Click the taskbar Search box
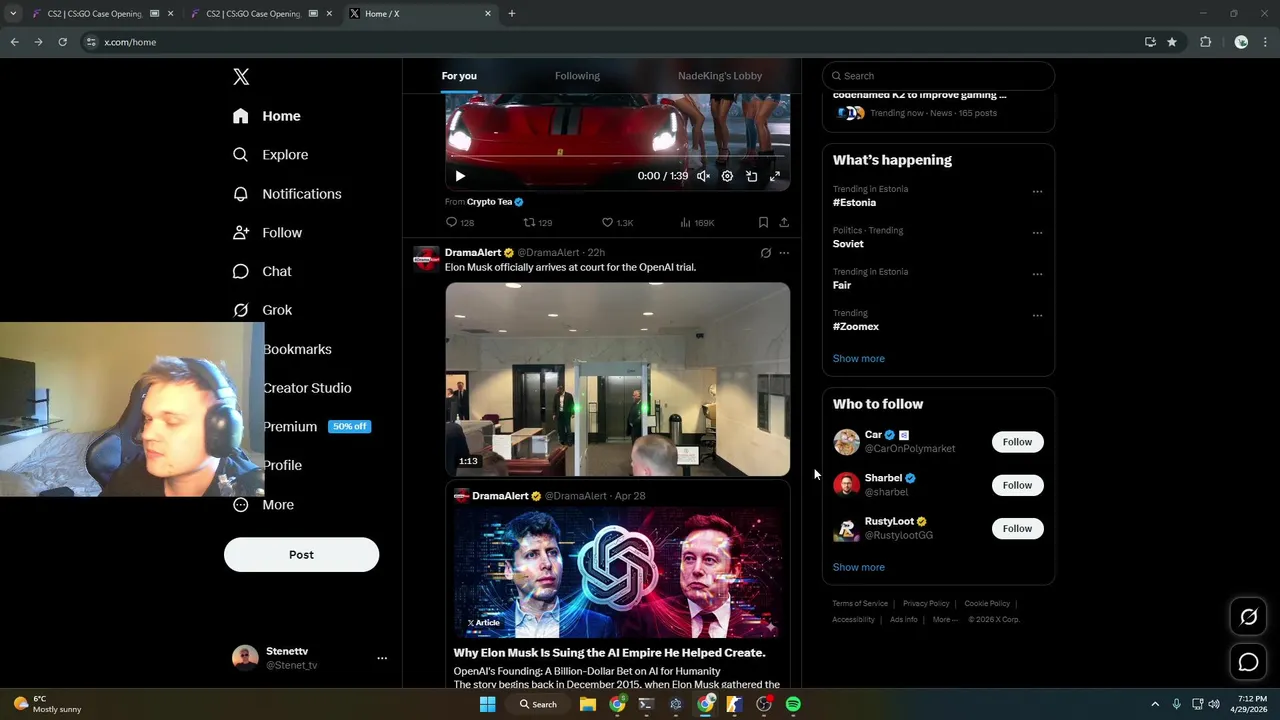1280x720 pixels. click(x=538, y=704)
